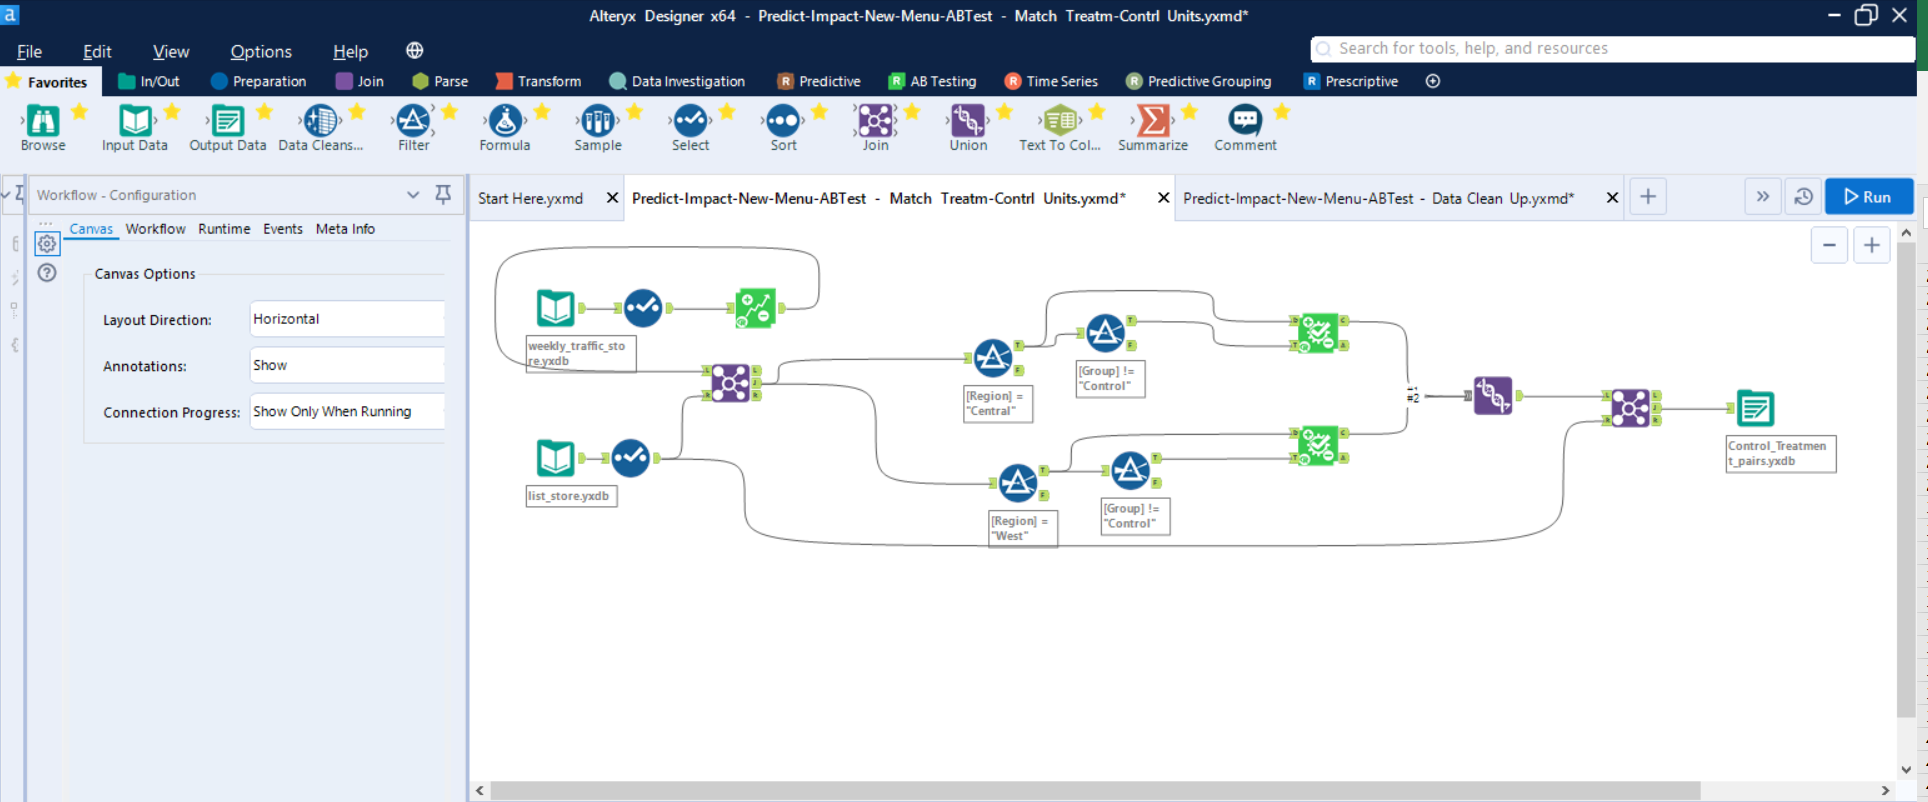The height and width of the screenshot is (802, 1928).
Task: Open the Help menu
Action: pos(350,51)
